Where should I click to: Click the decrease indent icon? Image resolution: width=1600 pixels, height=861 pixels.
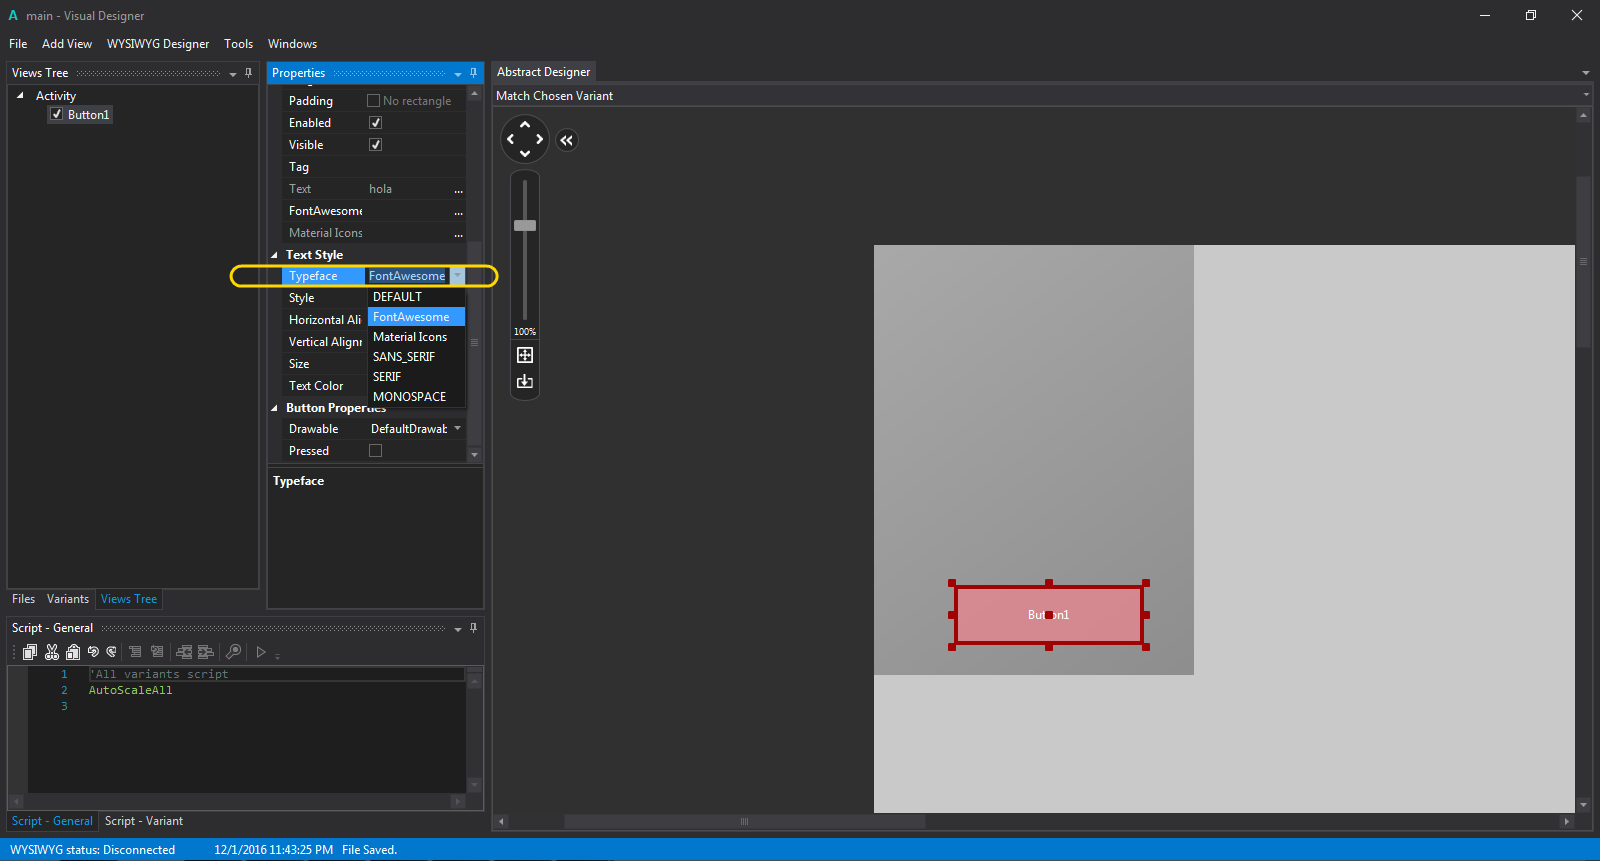coord(184,652)
